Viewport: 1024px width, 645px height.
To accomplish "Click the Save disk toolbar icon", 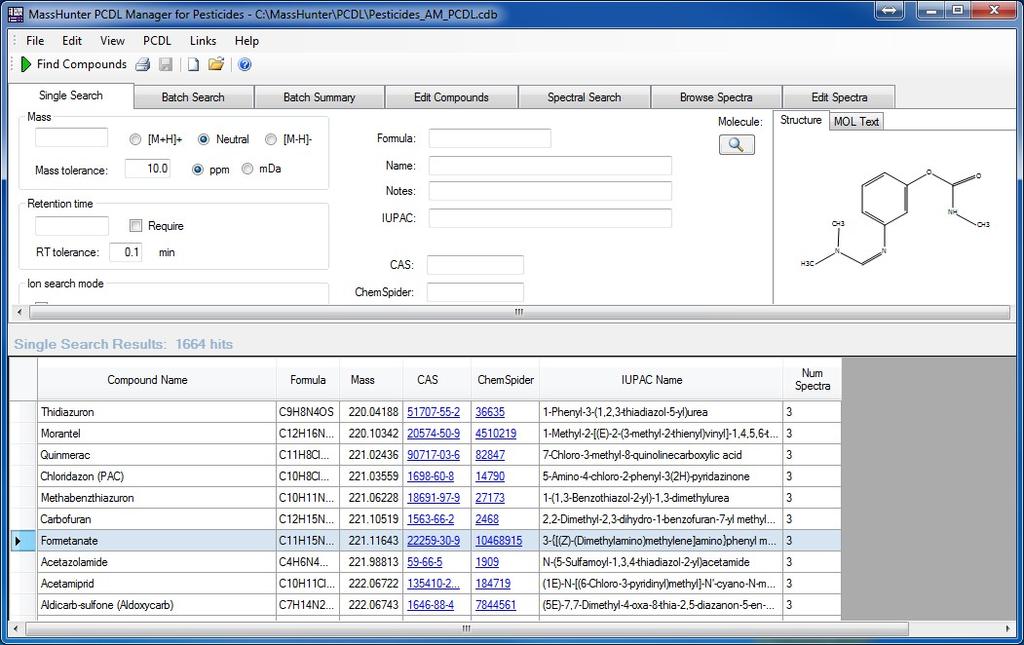I will point(166,64).
